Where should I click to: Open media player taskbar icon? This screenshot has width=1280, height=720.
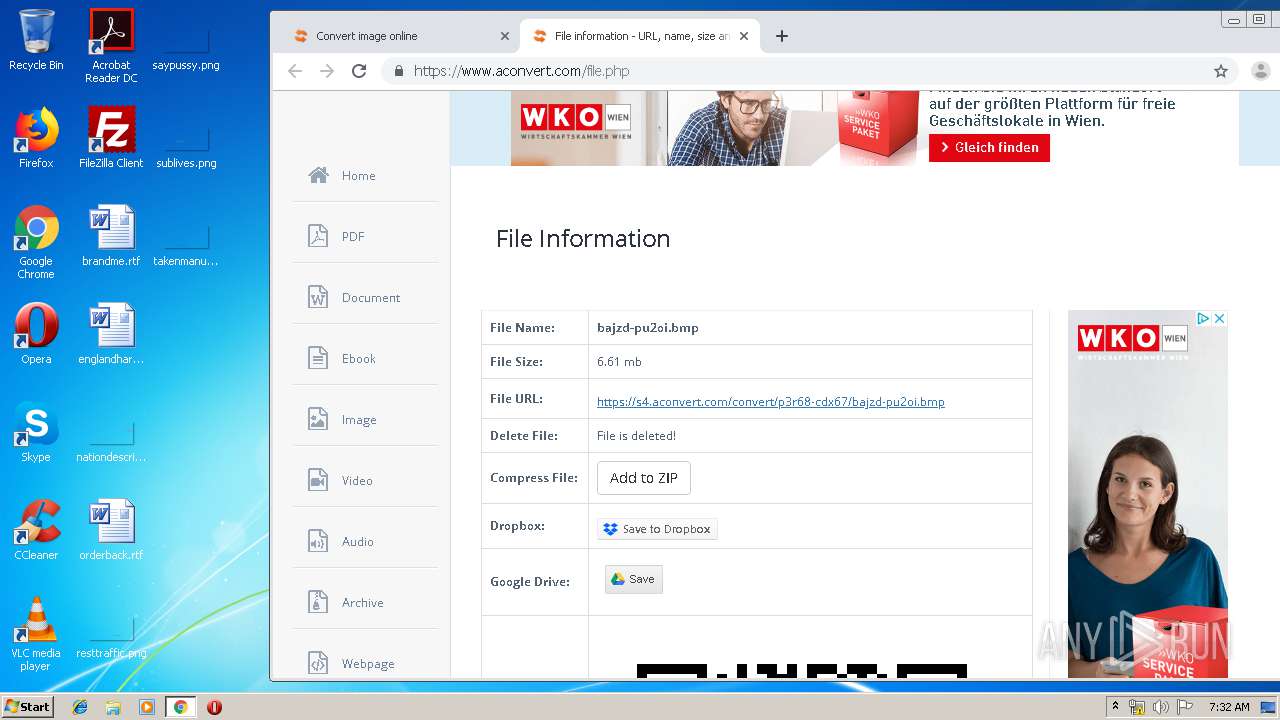tap(146, 707)
